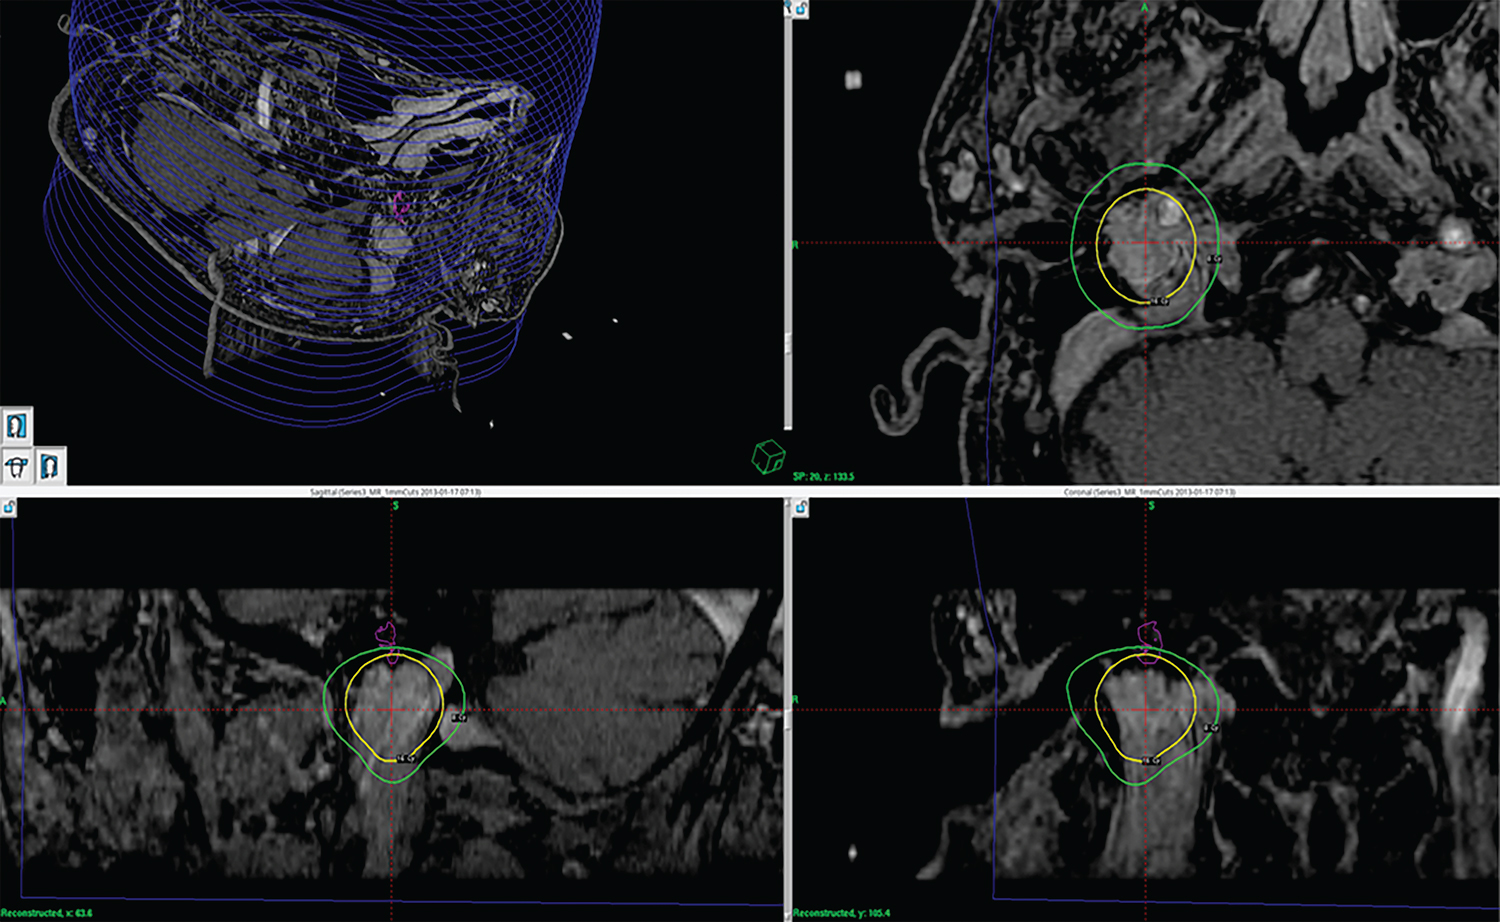Viewport: 1500px width, 922px height.
Task: Toggle the lock on the sagittal view
Action: click(x=8, y=508)
